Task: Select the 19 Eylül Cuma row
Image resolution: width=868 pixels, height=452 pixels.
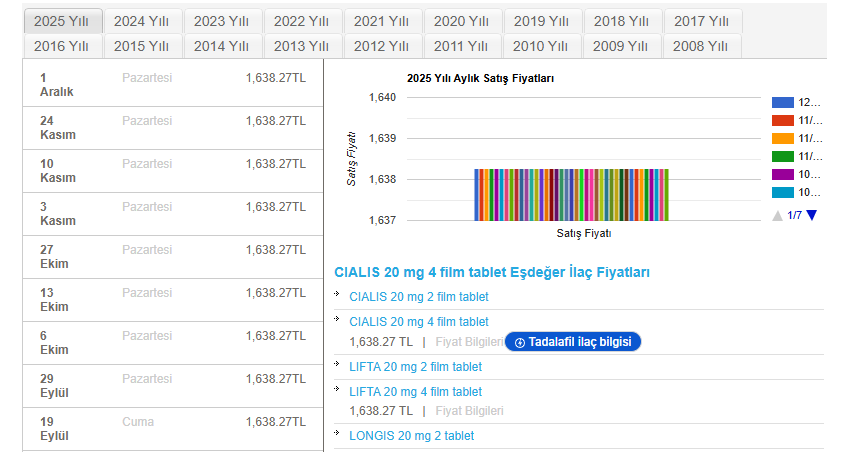Action: pos(173,429)
